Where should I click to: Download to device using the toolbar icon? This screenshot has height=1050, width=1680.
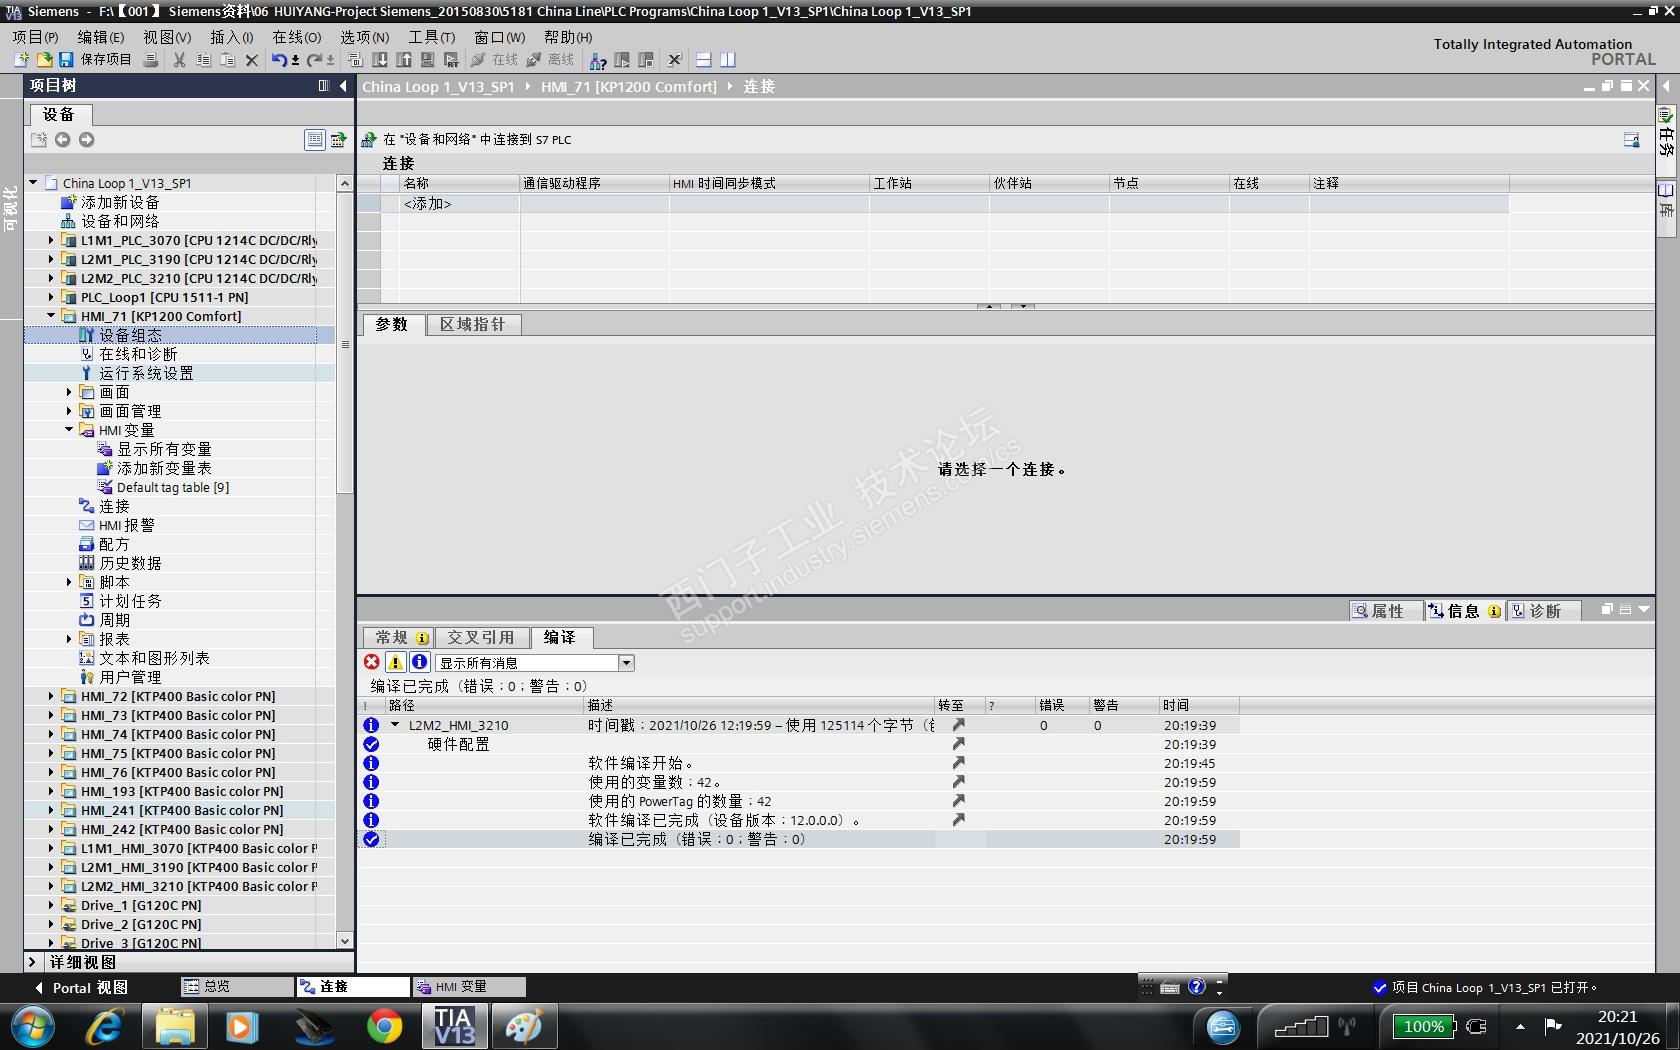pos(380,60)
